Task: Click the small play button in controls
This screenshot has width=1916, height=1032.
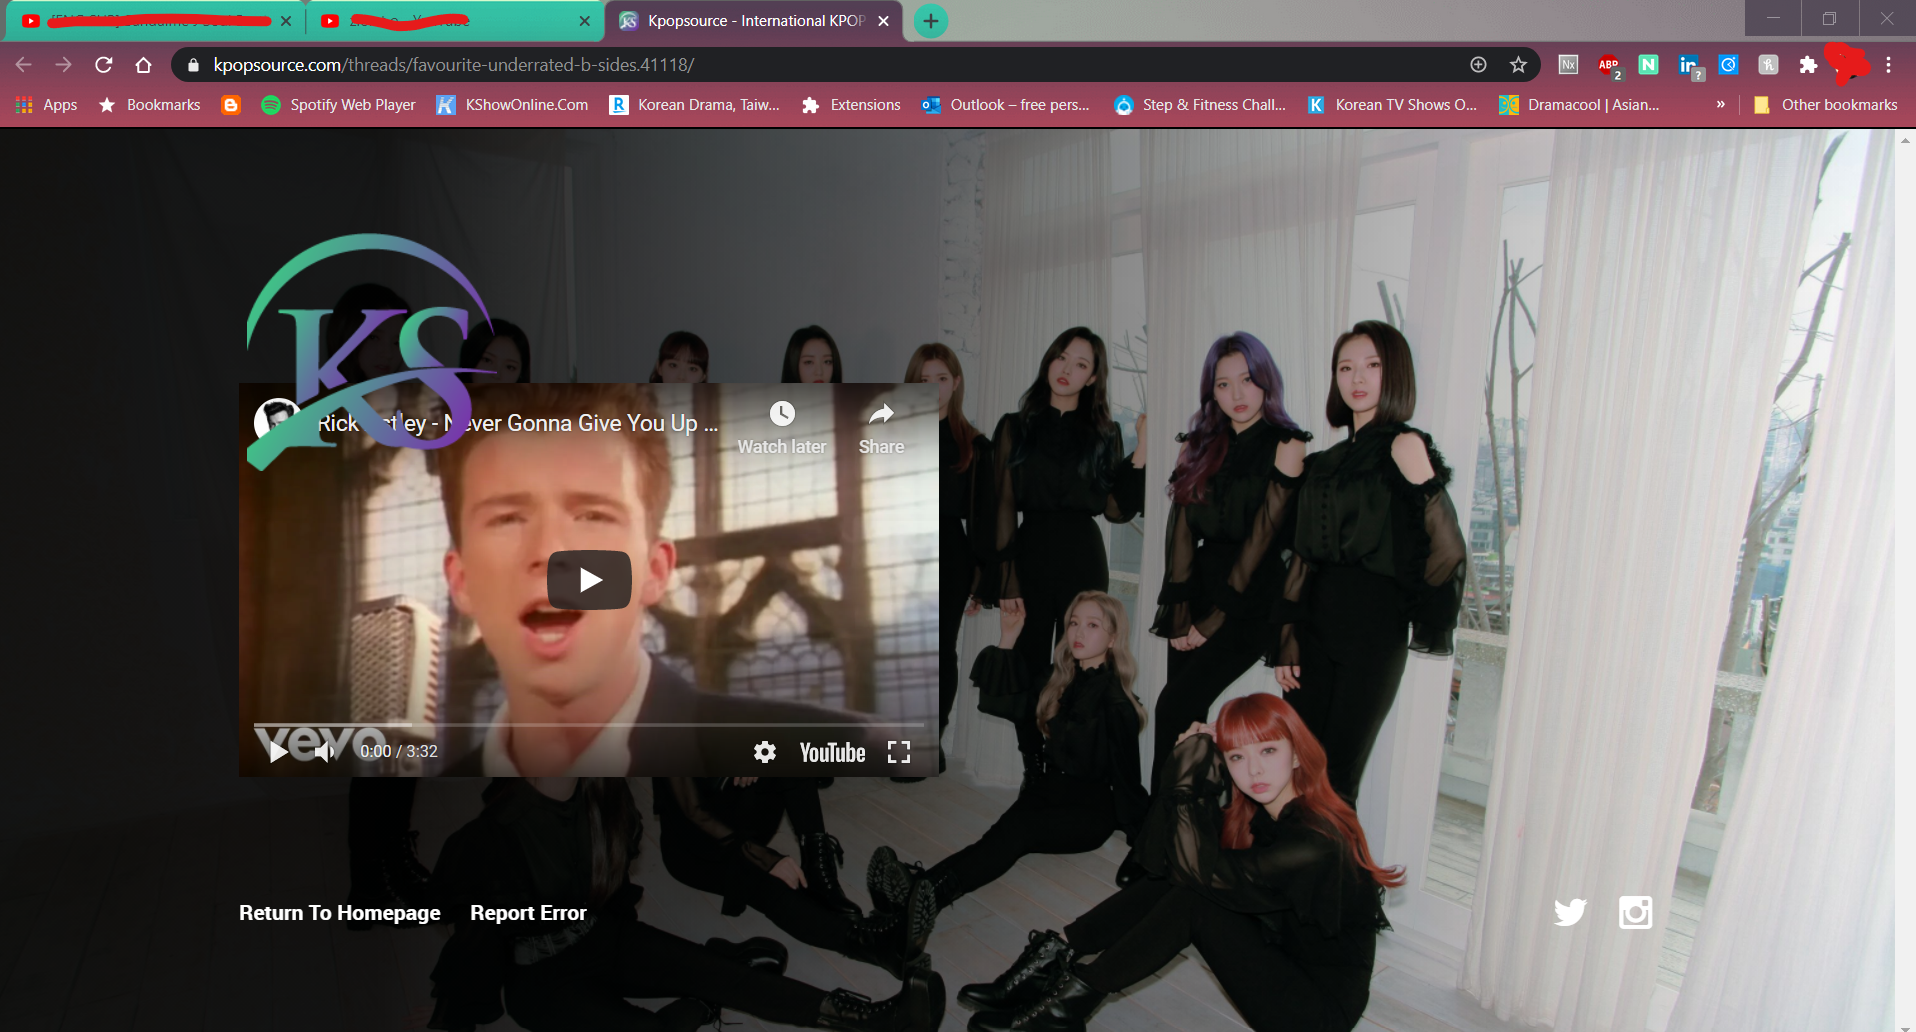Action: tap(278, 752)
